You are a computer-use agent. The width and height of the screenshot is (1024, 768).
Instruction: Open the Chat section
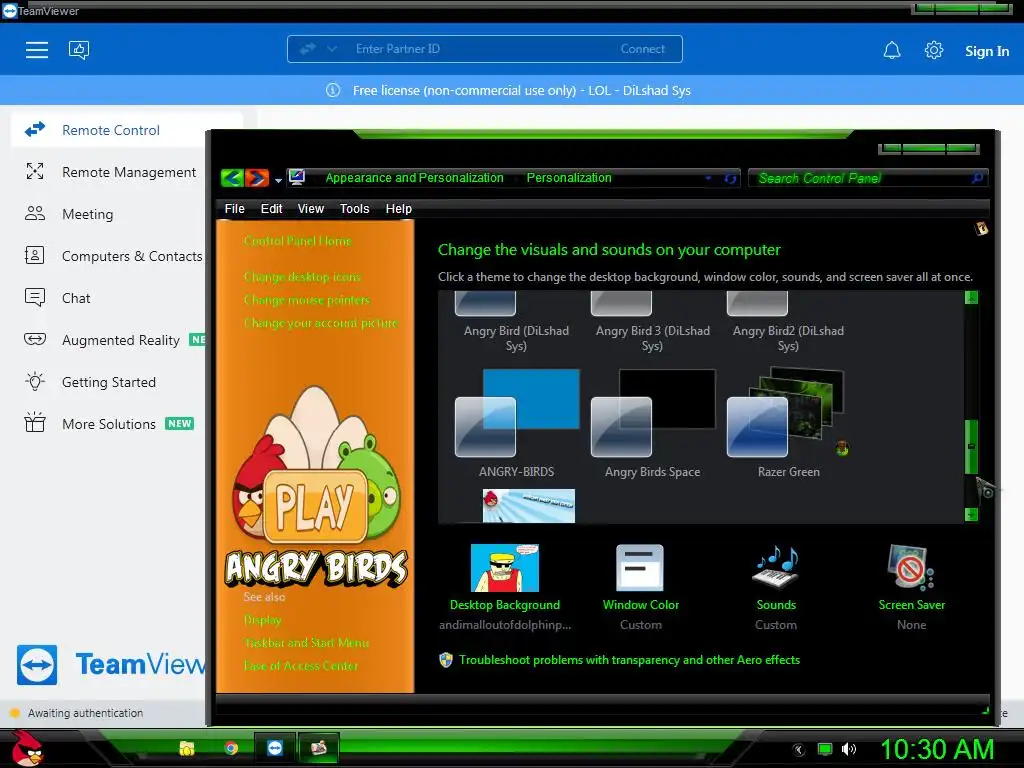76,298
